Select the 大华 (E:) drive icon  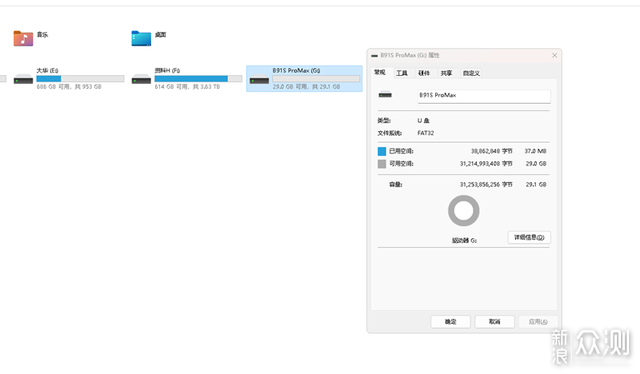point(23,79)
